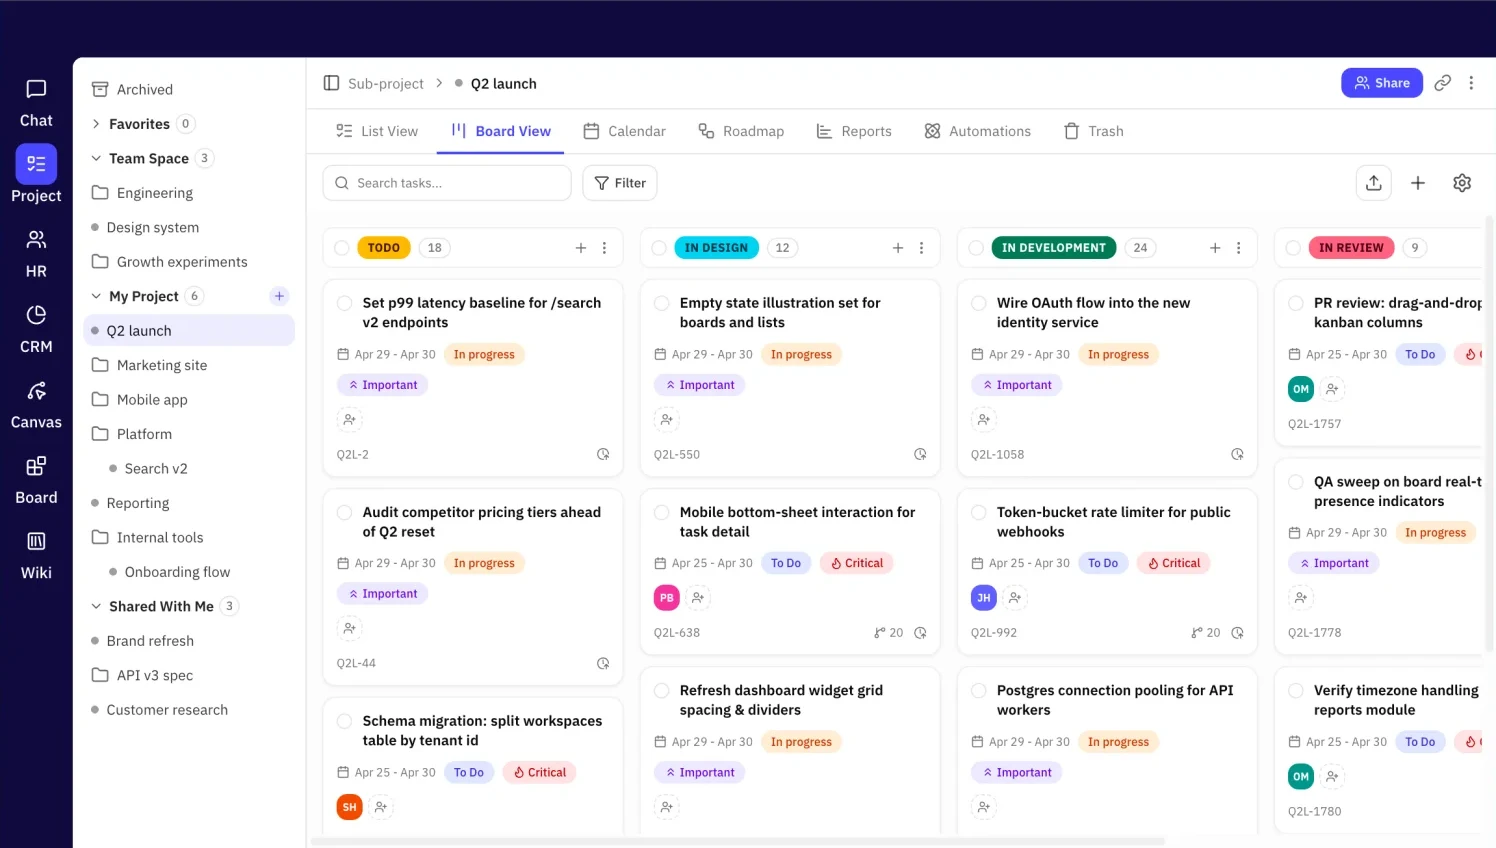Open the Wiki module icon
Screen dimensions: 1496x848
(x=36, y=541)
